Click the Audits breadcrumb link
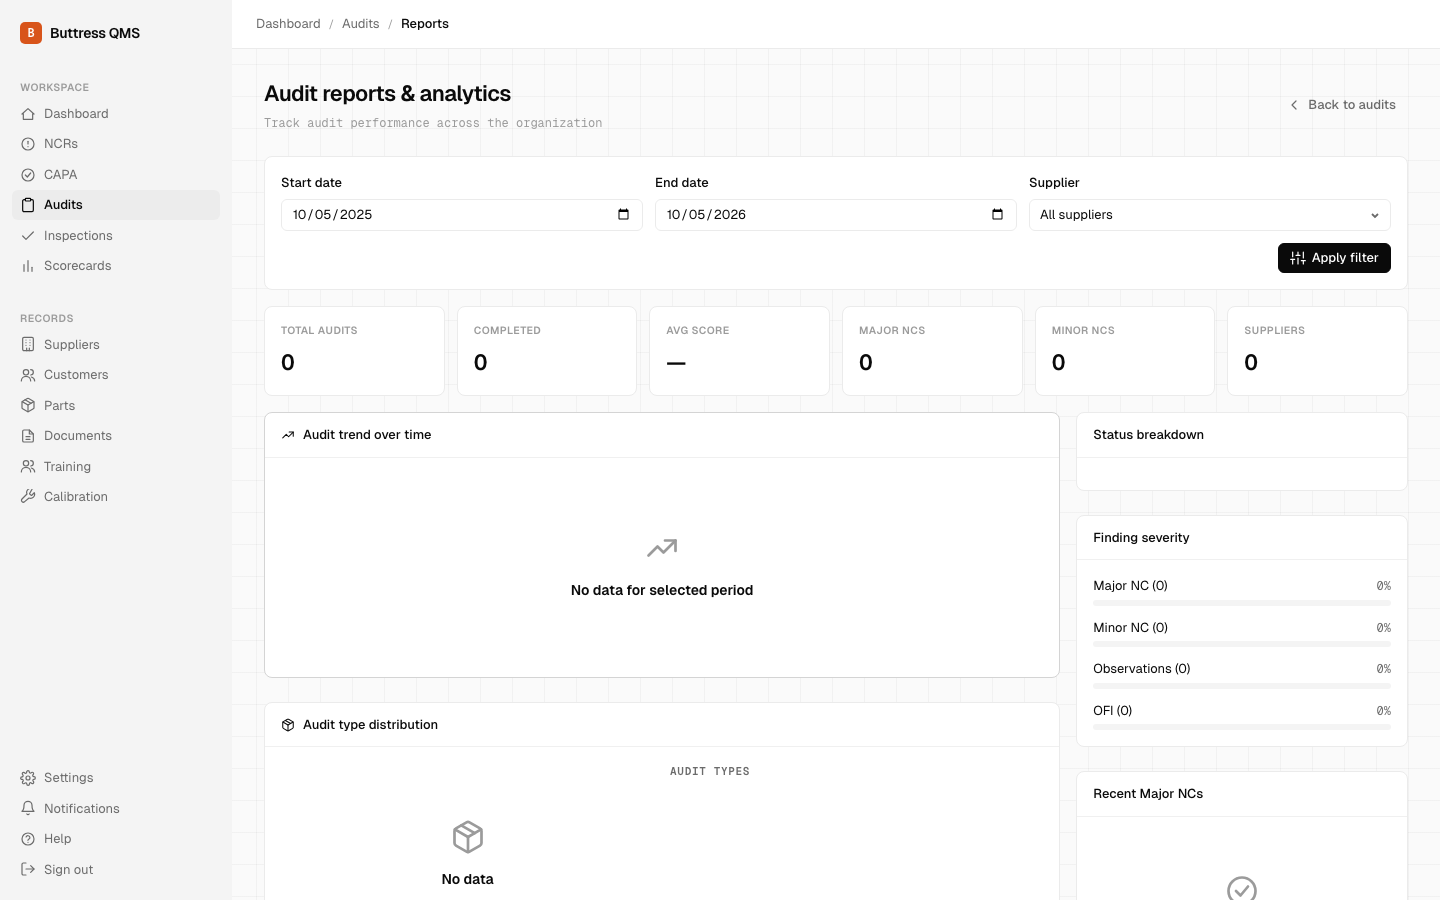The image size is (1440, 900). point(360,24)
